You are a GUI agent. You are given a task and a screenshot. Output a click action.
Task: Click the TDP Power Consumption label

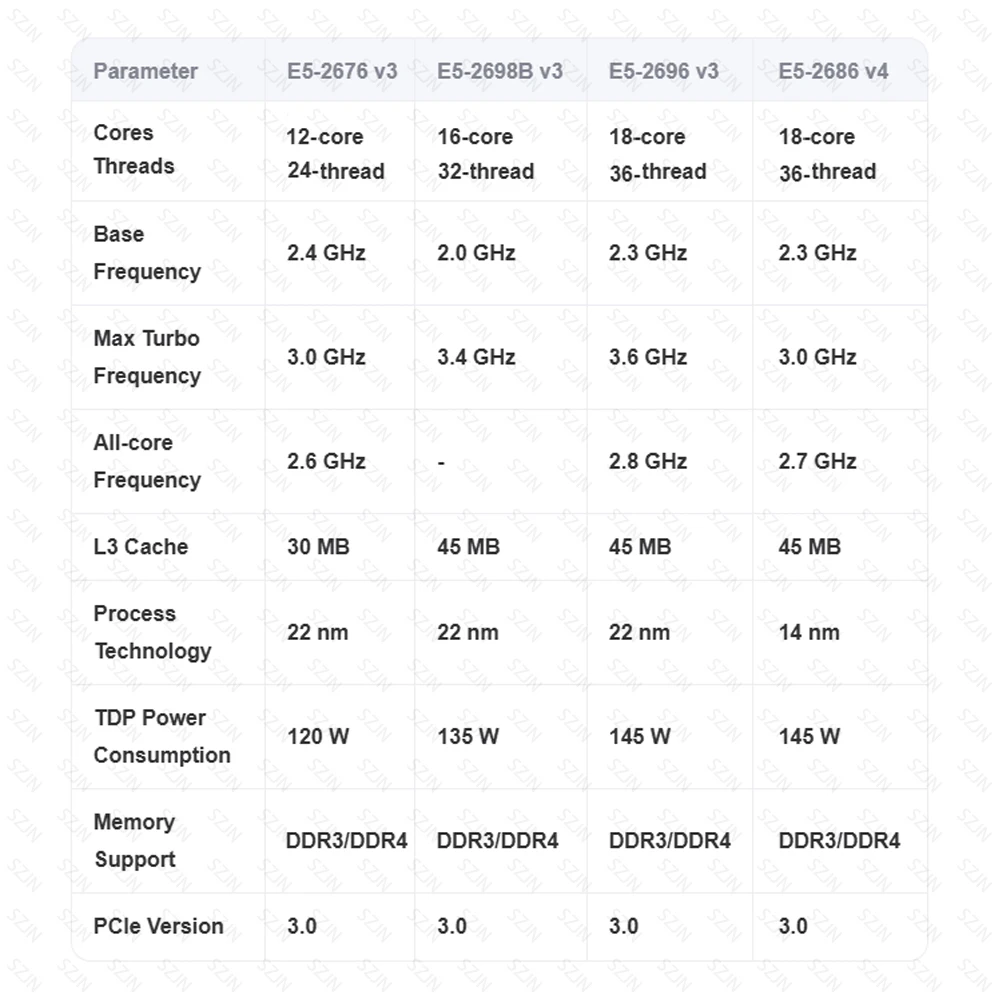pyautogui.click(x=161, y=736)
